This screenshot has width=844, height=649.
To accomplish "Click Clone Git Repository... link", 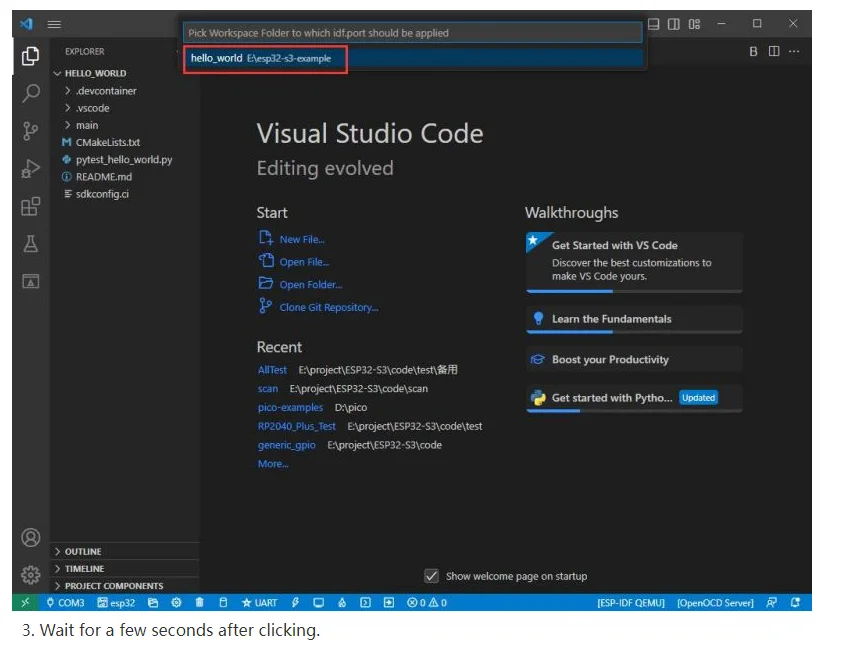I will [x=329, y=307].
